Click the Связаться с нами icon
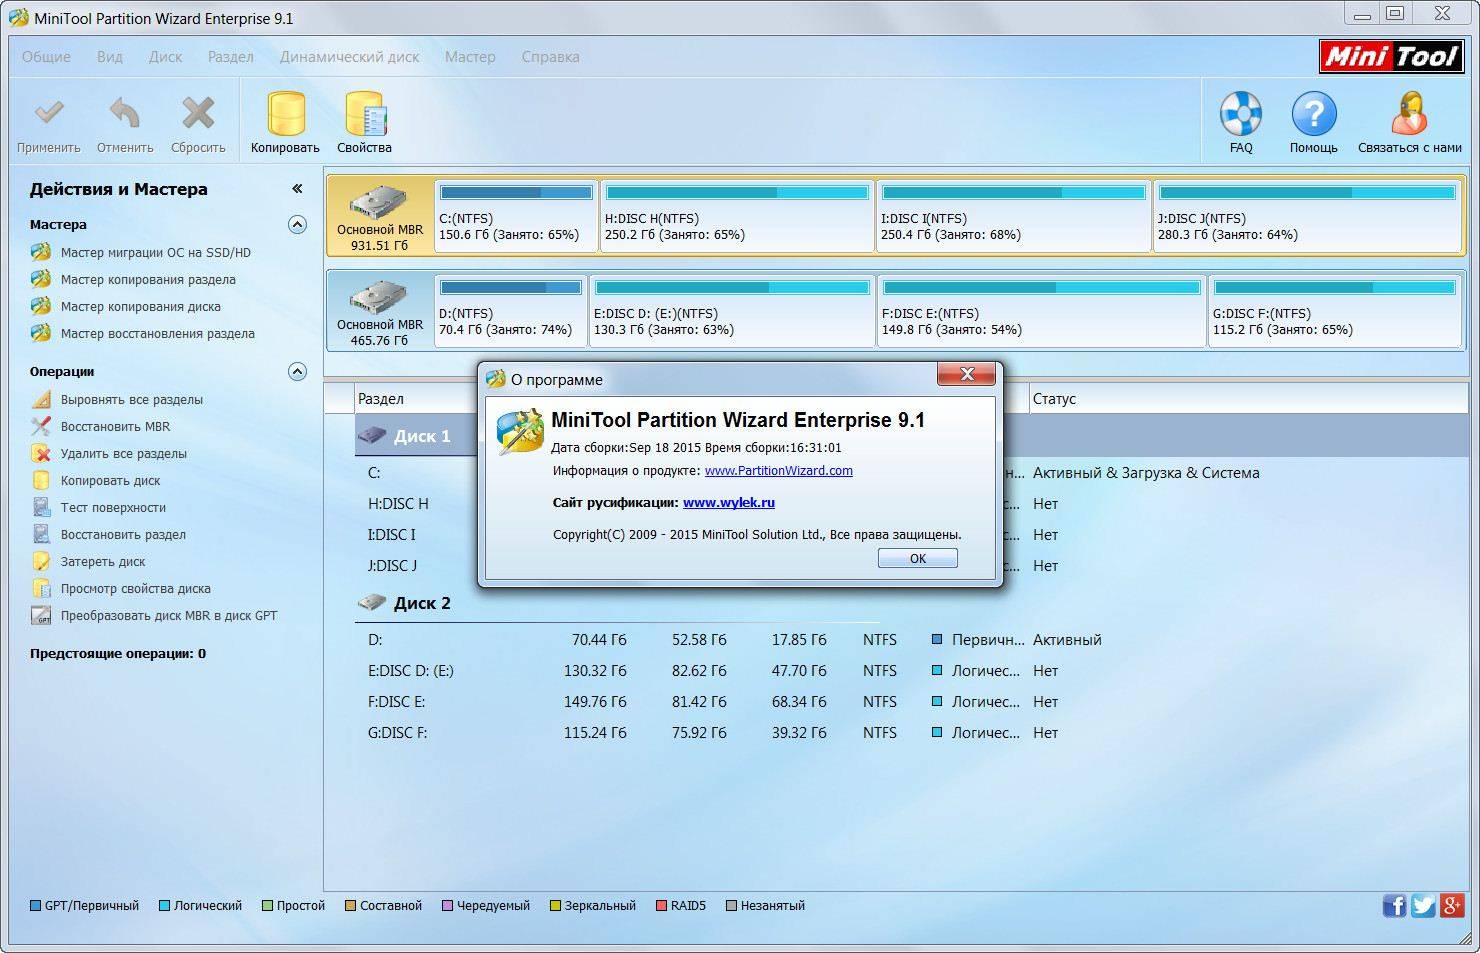The image size is (1480, 953). click(1409, 116)
